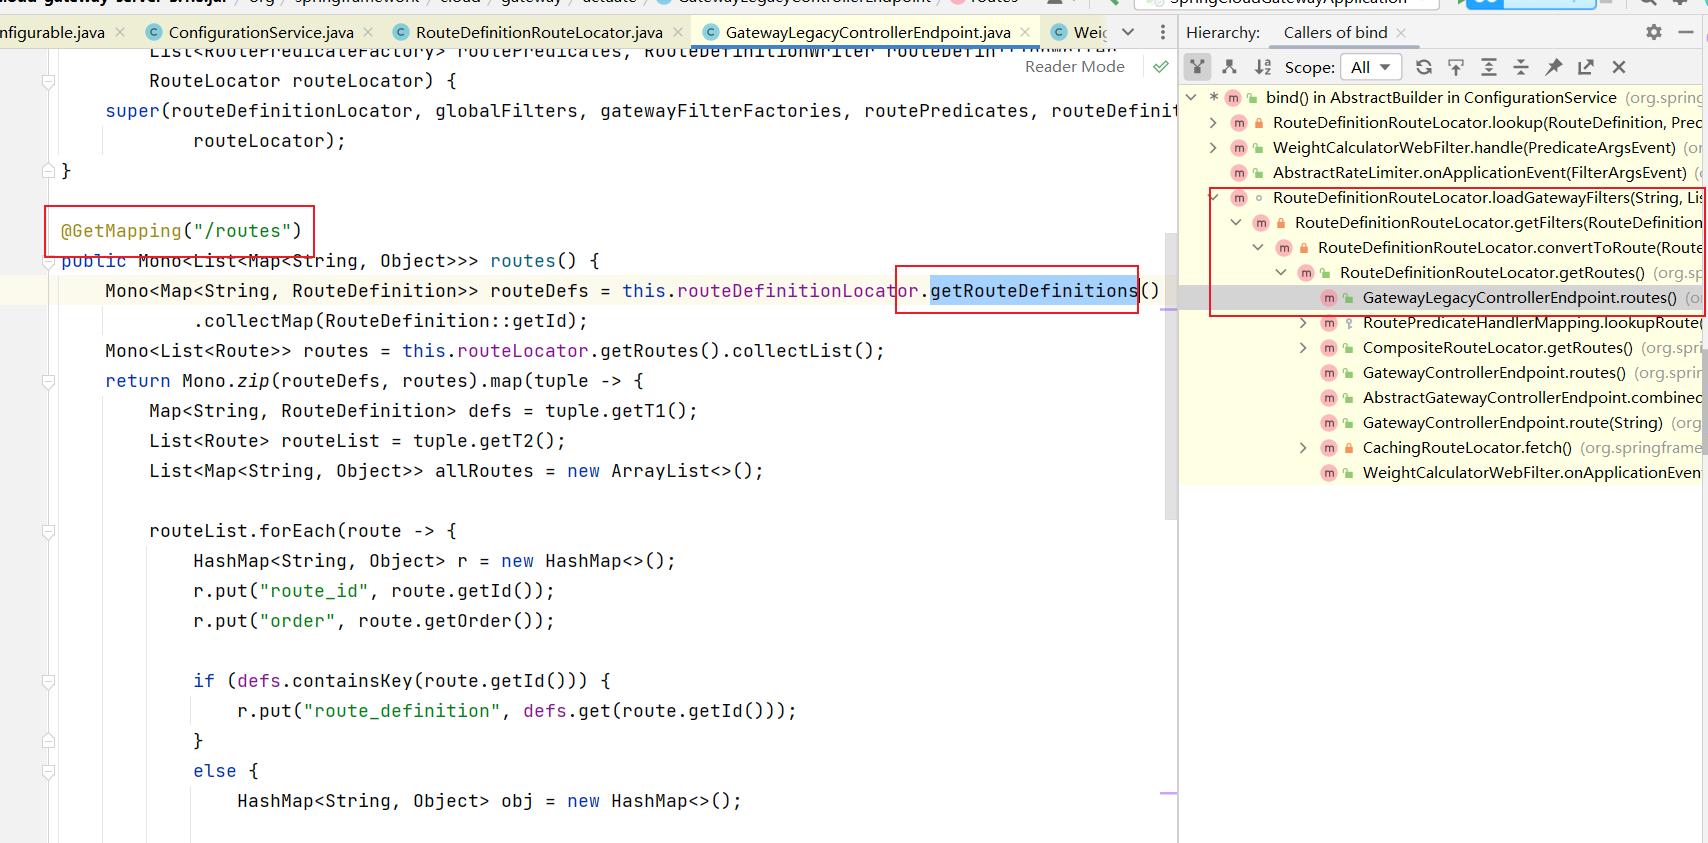The image size is (1708, 843).
Task: Expand RouteDefinitionRouteLocator.lookup node
Action: click(1213, 122)
